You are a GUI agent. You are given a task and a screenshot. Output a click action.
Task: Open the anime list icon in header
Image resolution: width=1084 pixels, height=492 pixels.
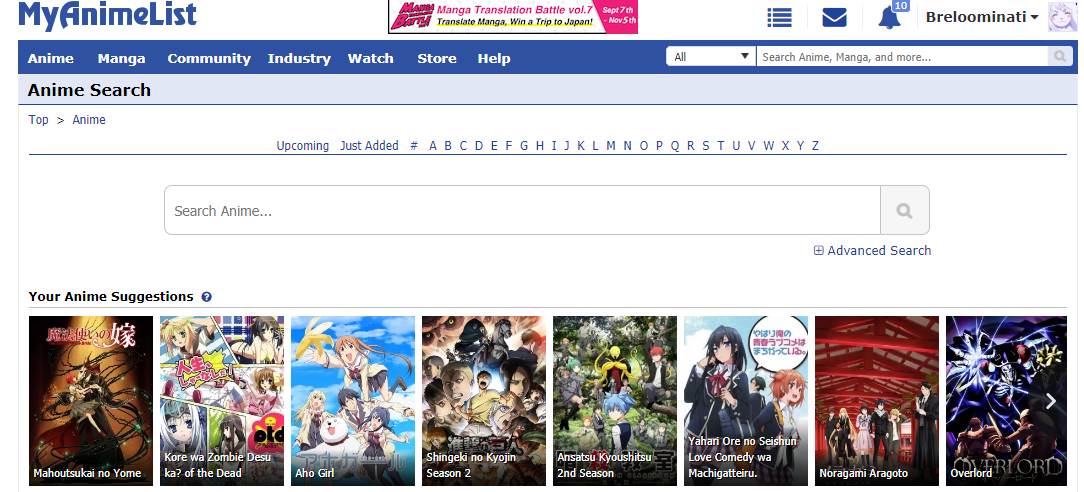tap(779, 17)
